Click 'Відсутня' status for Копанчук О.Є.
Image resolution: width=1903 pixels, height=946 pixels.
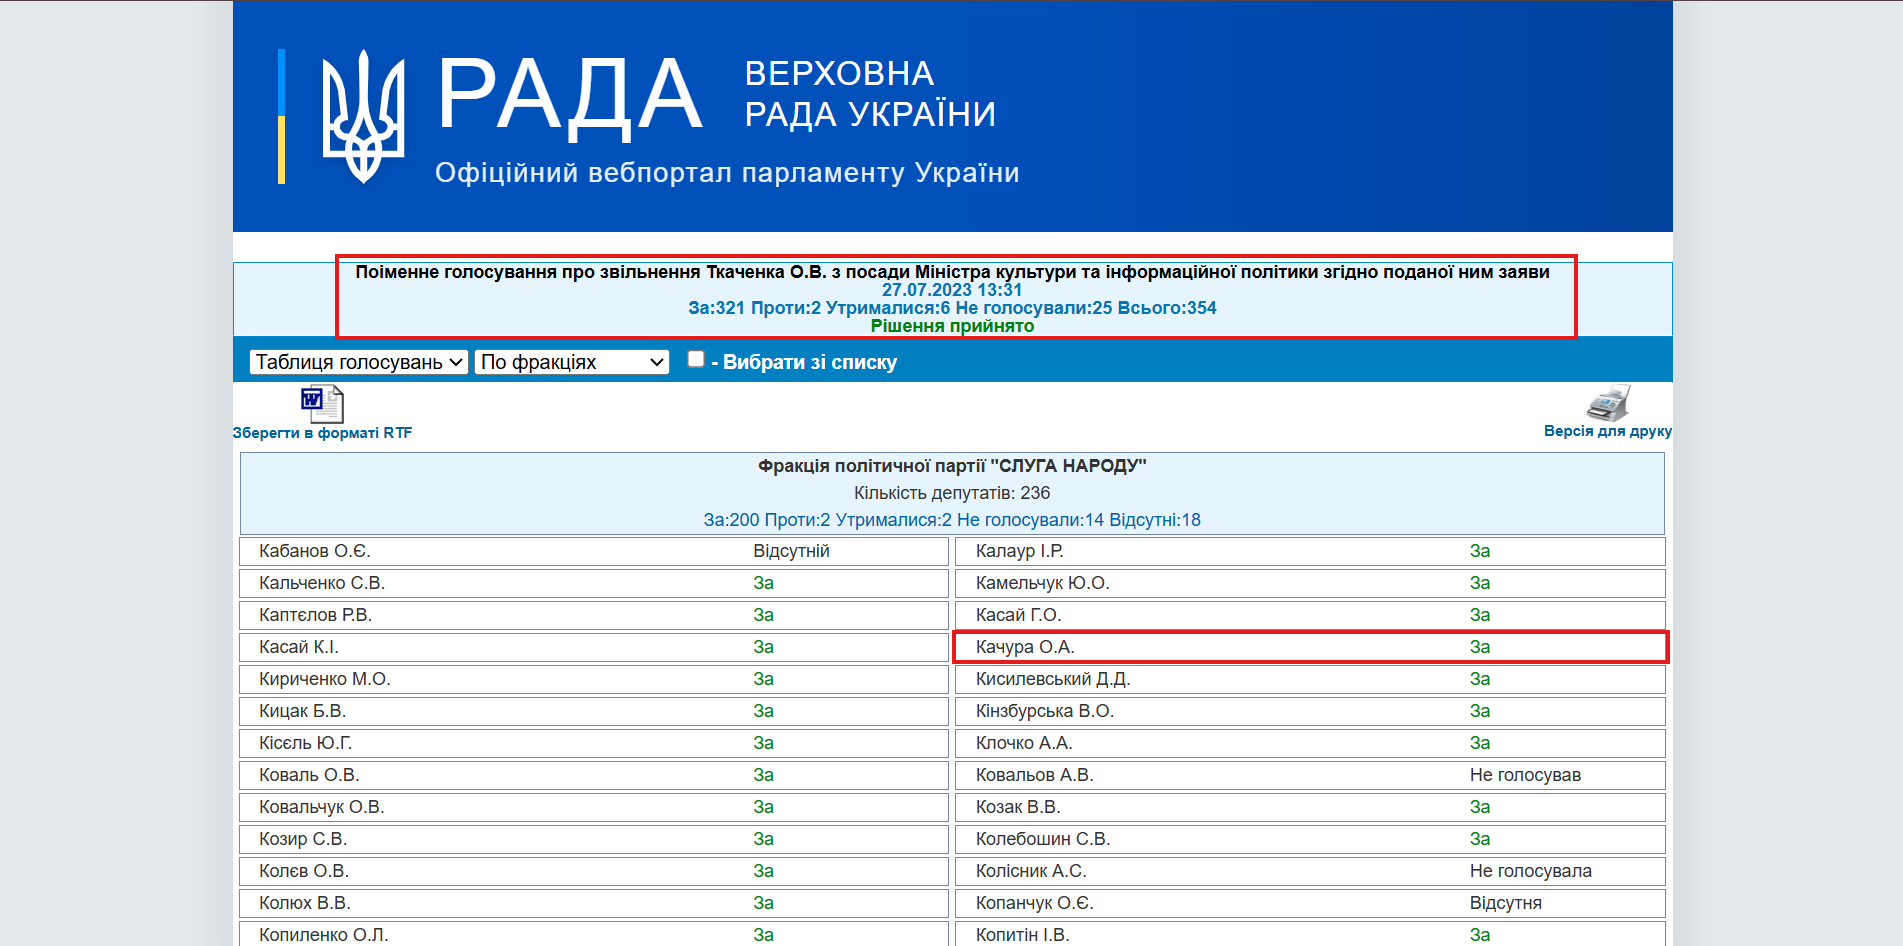pyautogui.click(x=1506, y=903)
